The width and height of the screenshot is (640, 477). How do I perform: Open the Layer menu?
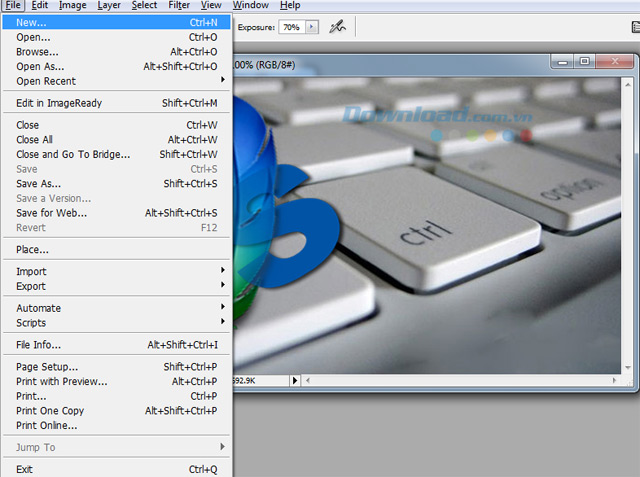pyautogui.click(x=109, y=5)
